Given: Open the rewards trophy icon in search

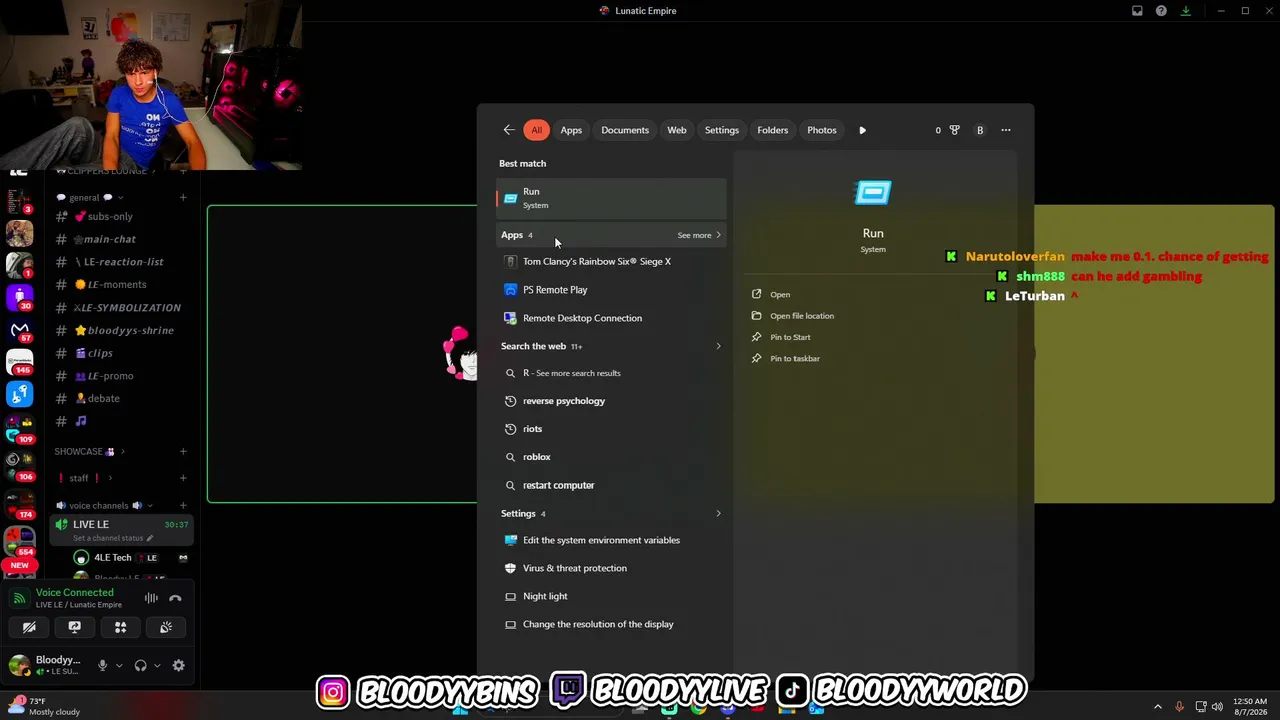Looking at the screenshot, I should [954, 130].
